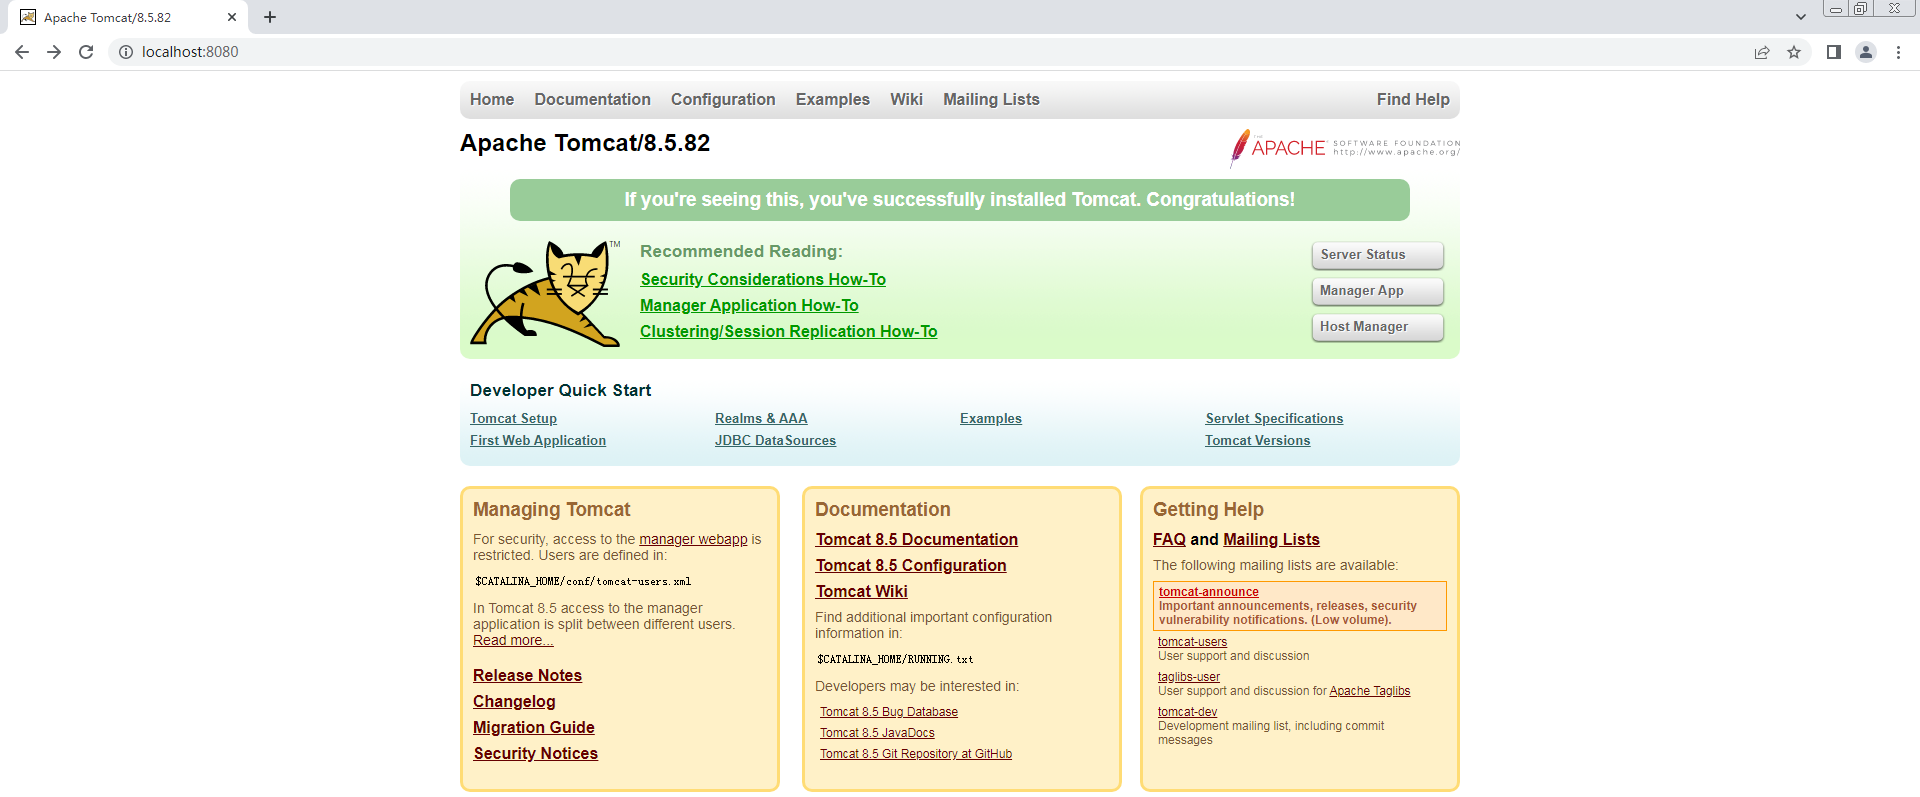Click the Host Manager button
The width and height of the screenshot is (1920, 797).
[1377, 327]
